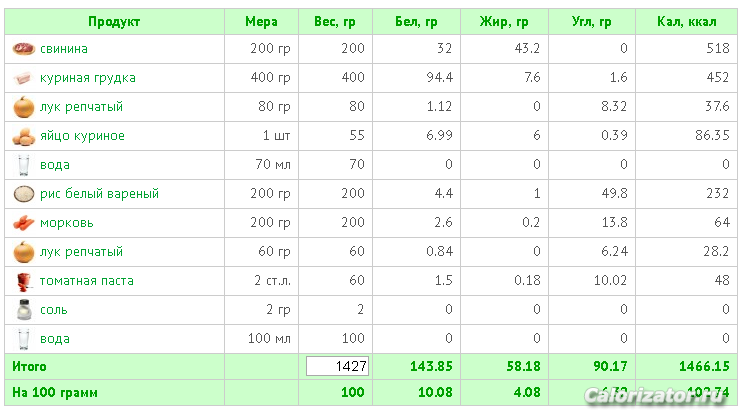Click the chicken breast product icon
Image resolution: width=747 pixels, height=417 pixels.
pos(23,78)
